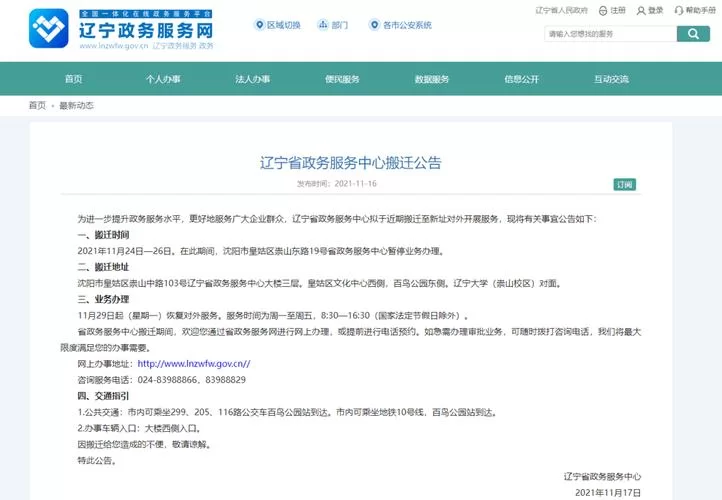Open 各市公安系统 link
Viewport: 722px width, 500px height.
click(x=407, y=25)
